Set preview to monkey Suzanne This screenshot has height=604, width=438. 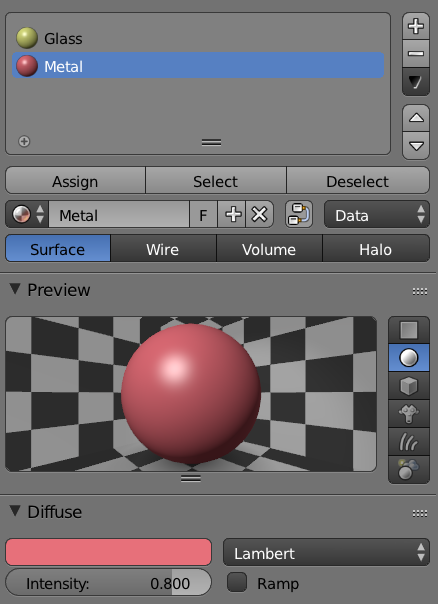pos(409,414)
